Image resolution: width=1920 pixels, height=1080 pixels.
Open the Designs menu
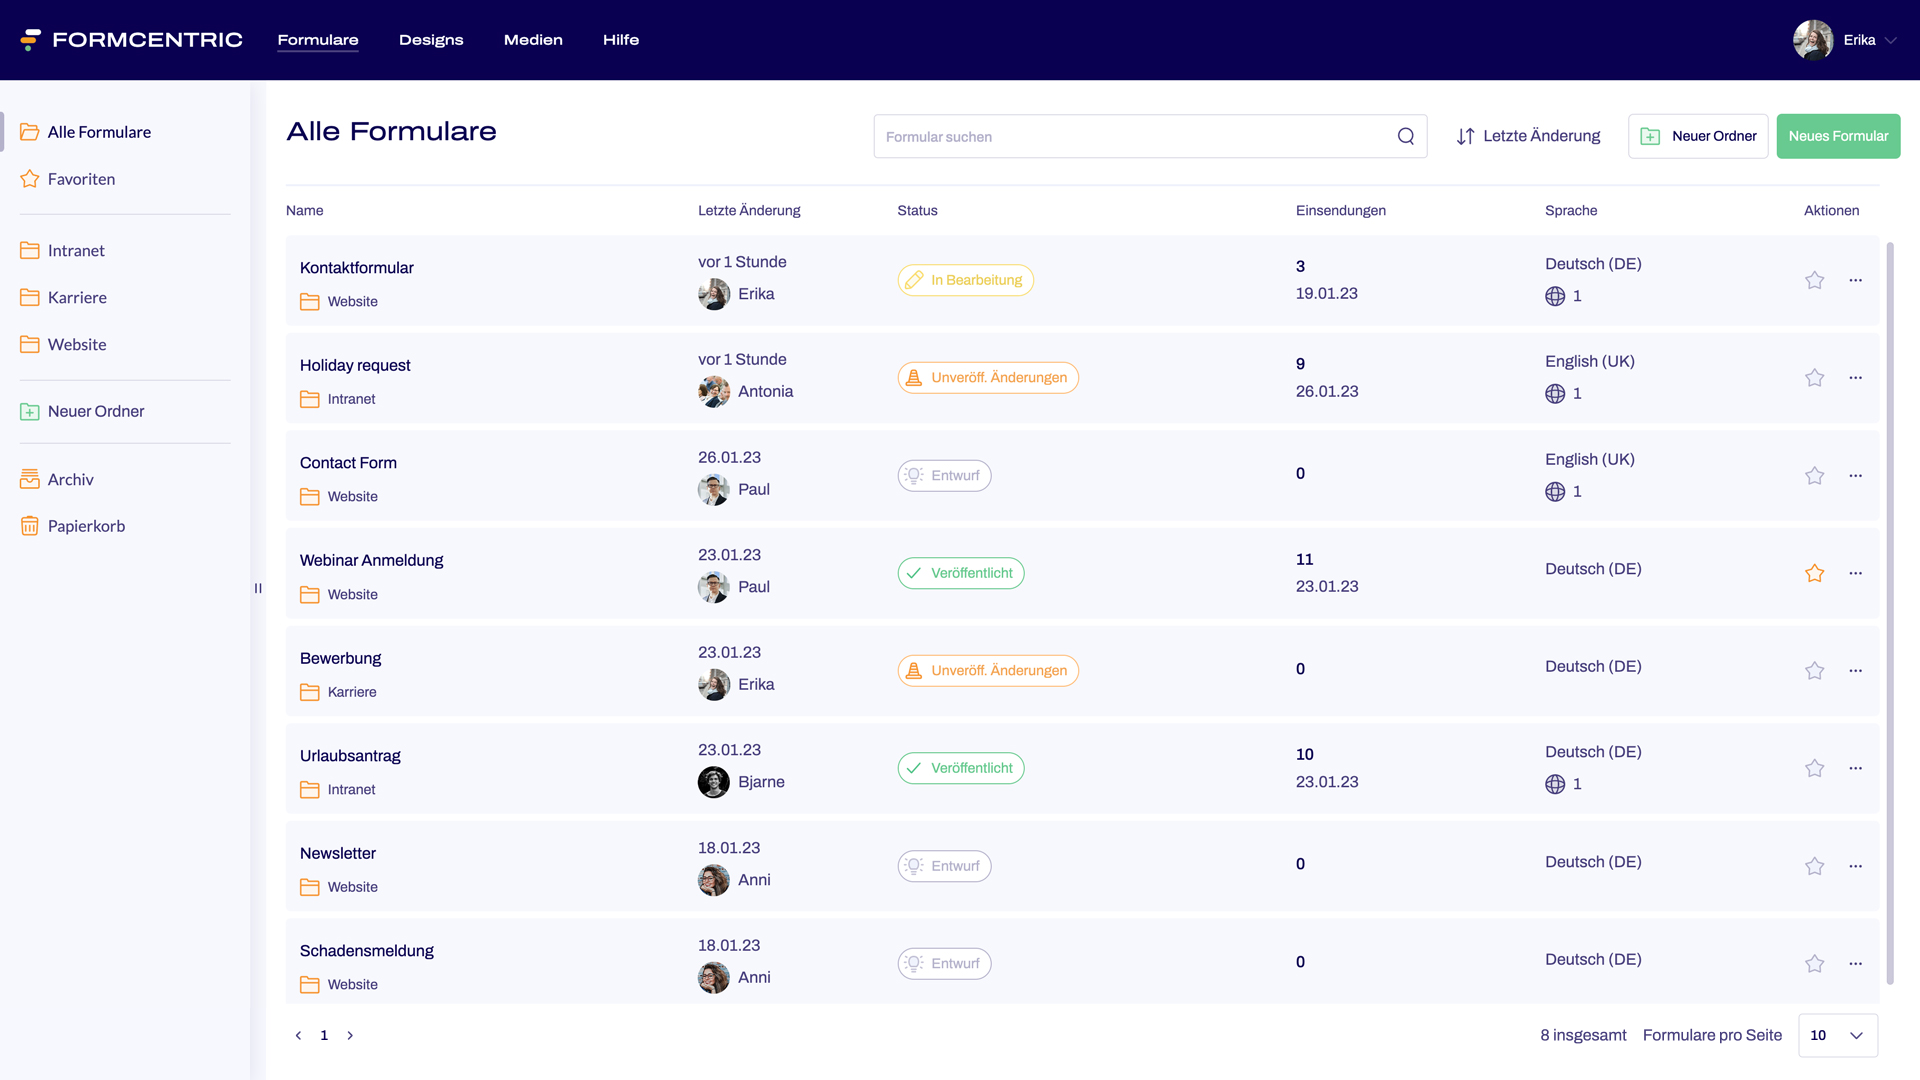431,40
